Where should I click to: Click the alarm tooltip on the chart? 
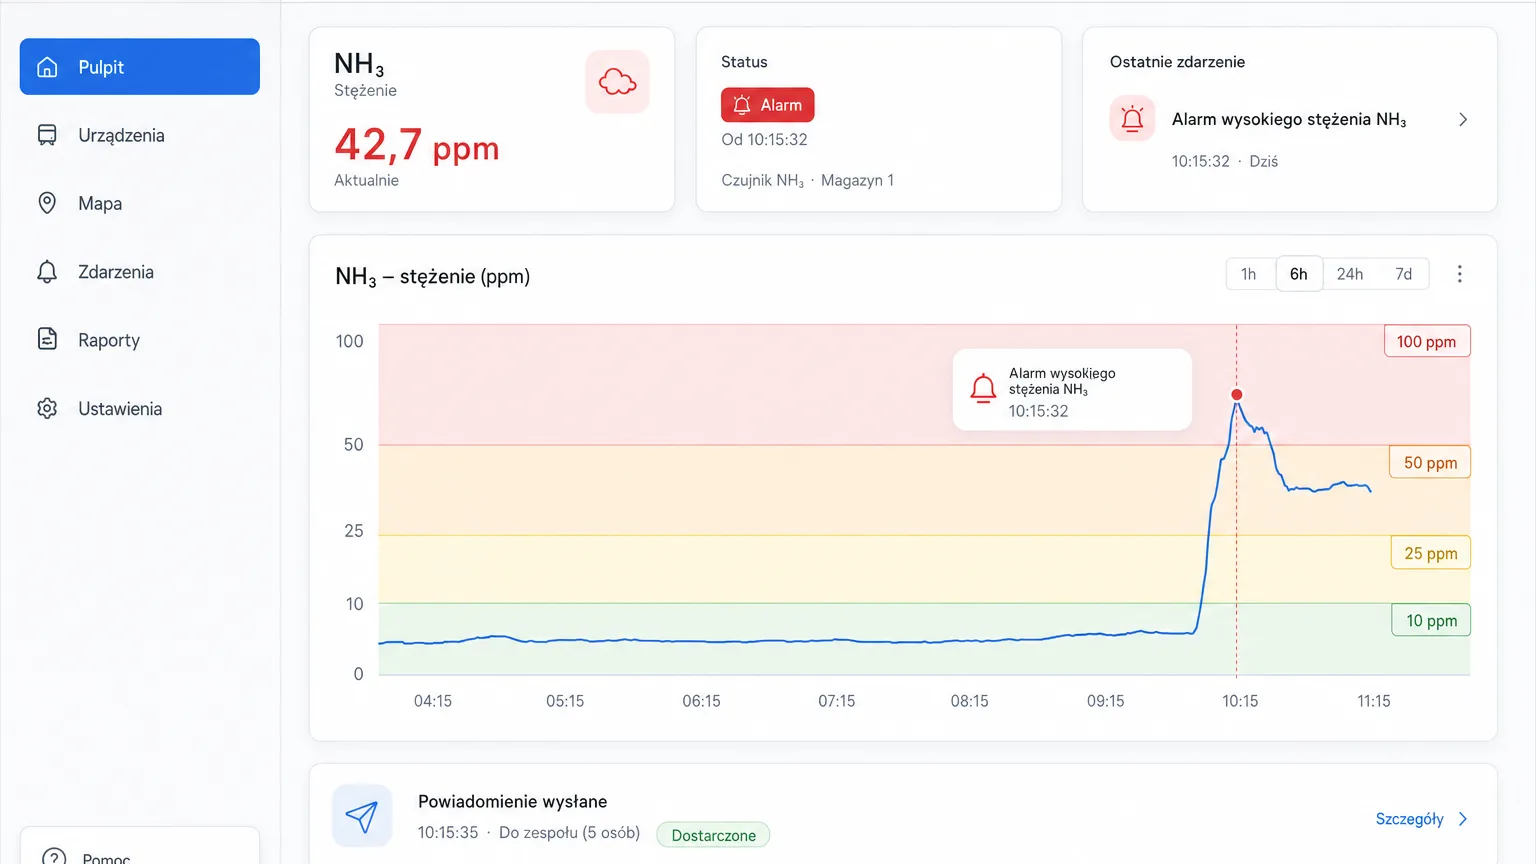point(1072,390)
